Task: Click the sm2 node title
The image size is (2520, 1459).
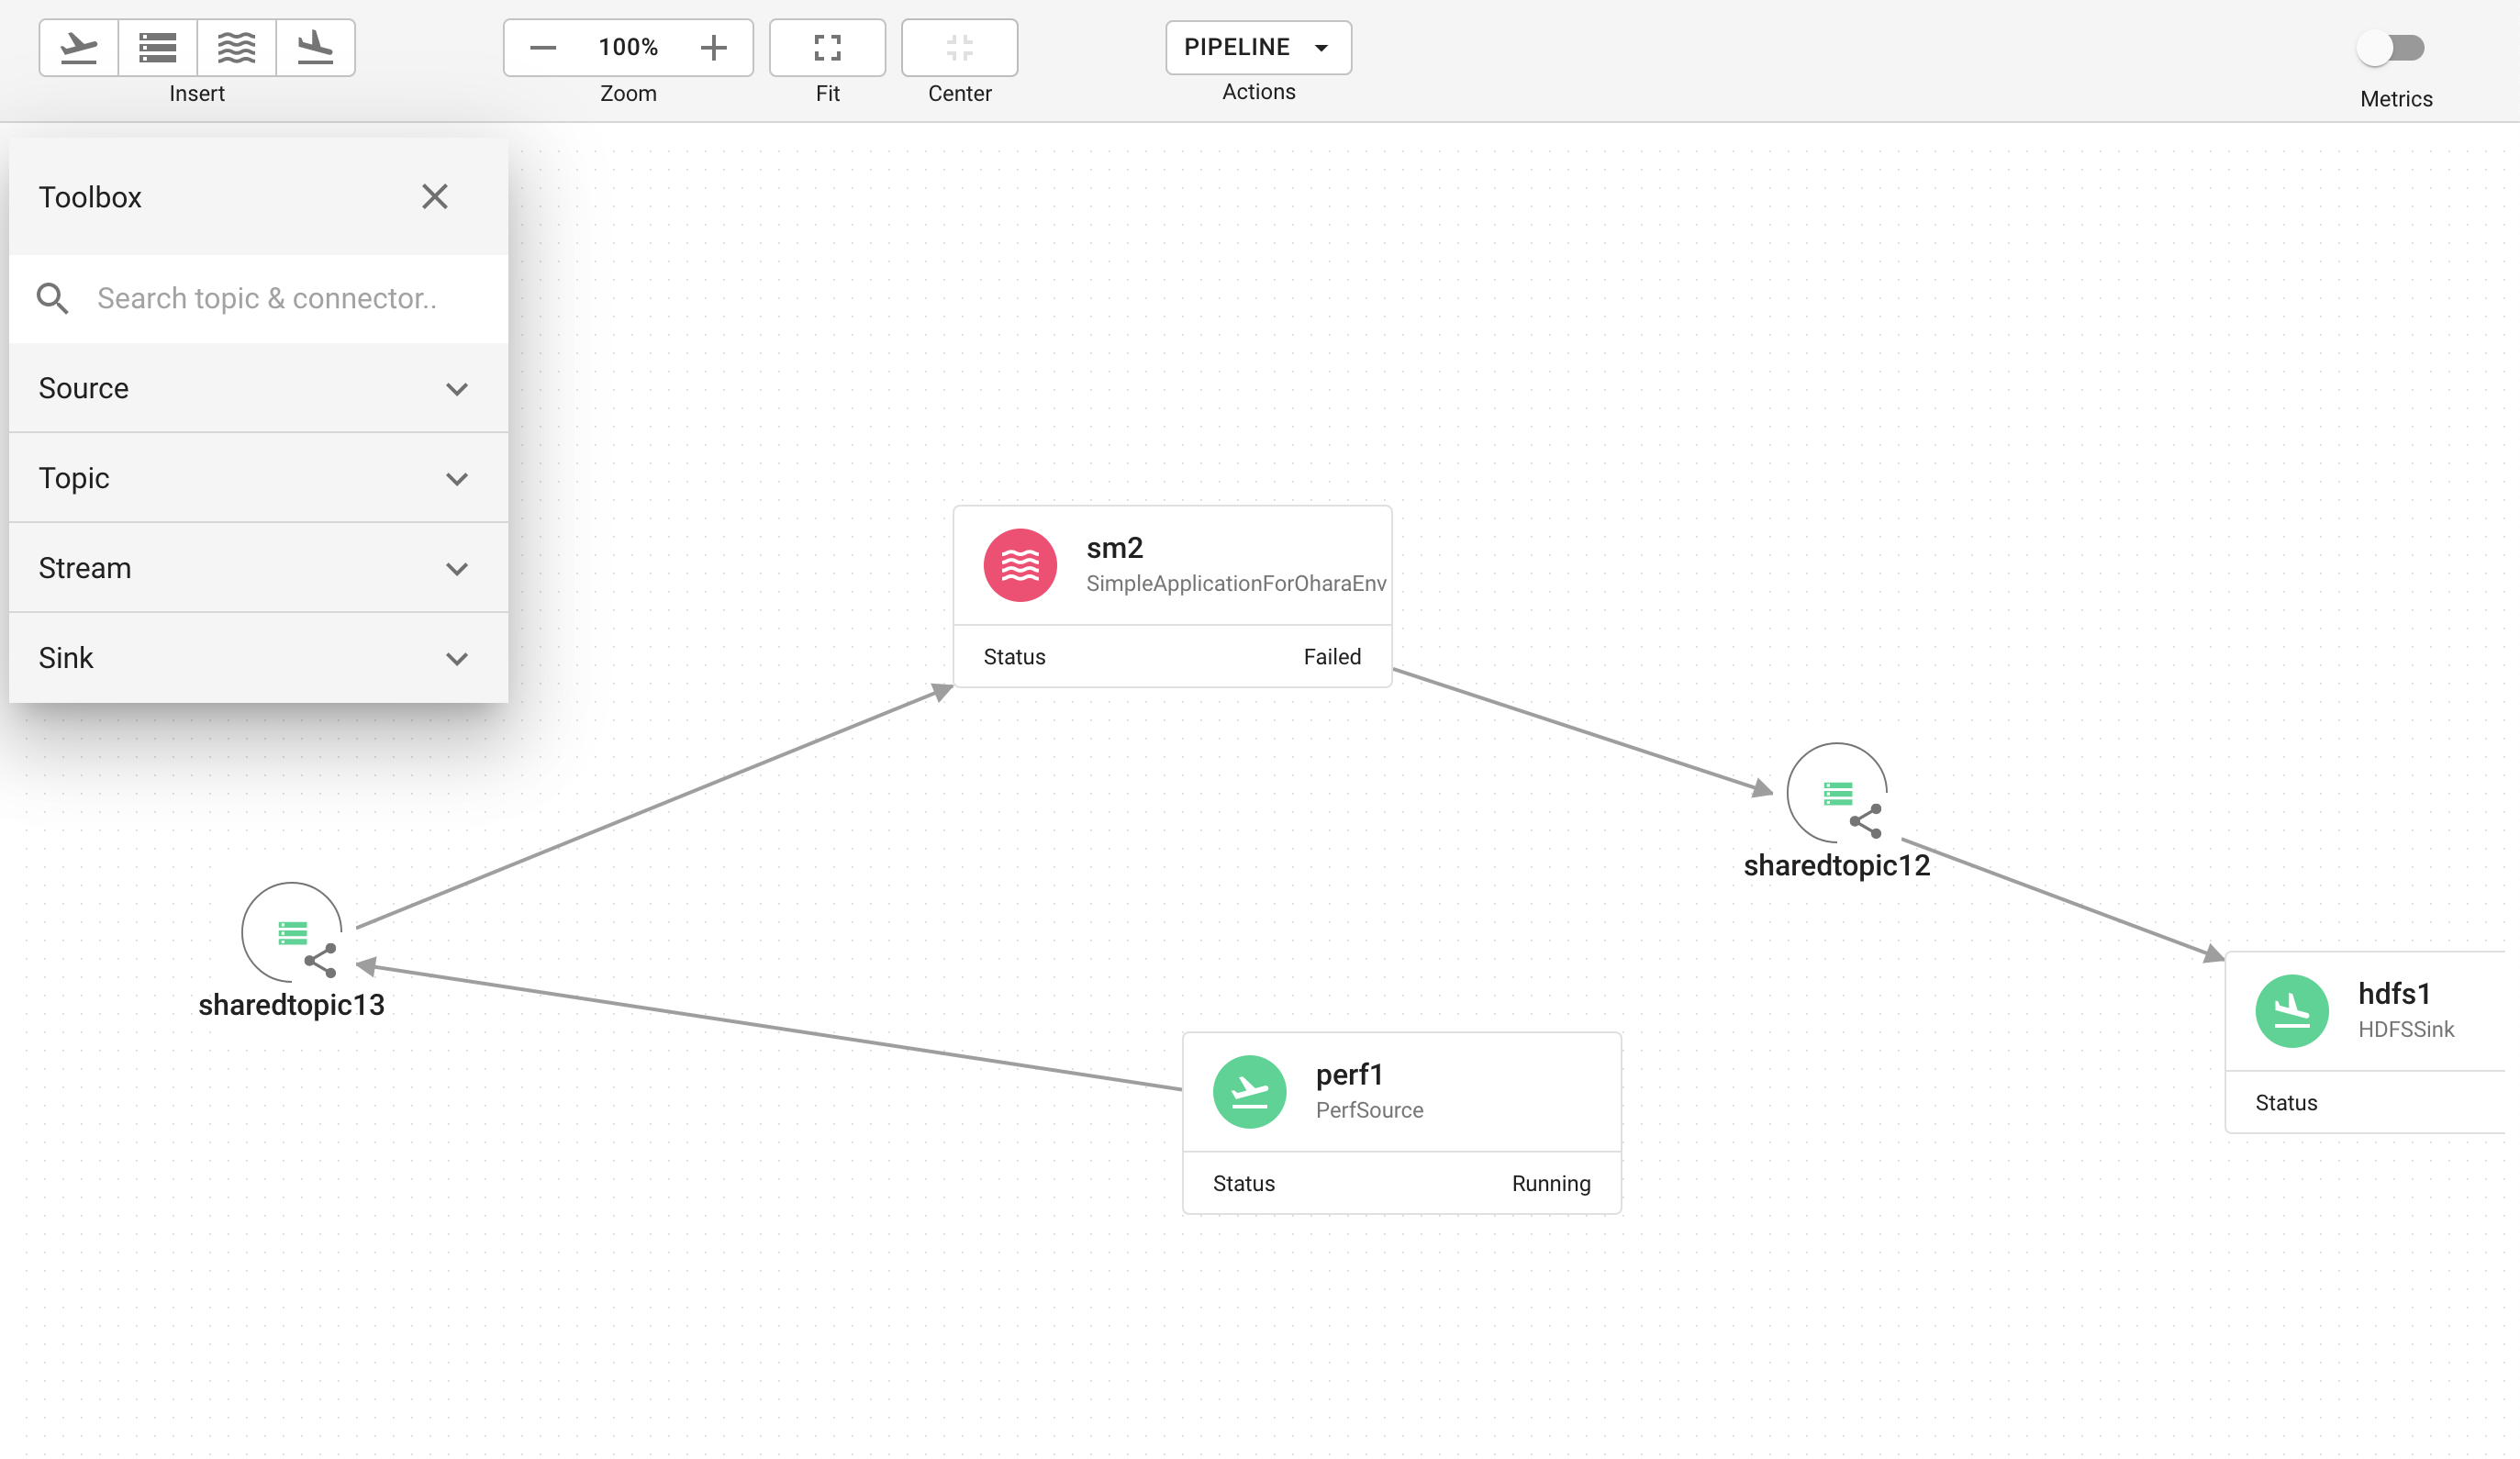Action: (x=1114, y=548)
